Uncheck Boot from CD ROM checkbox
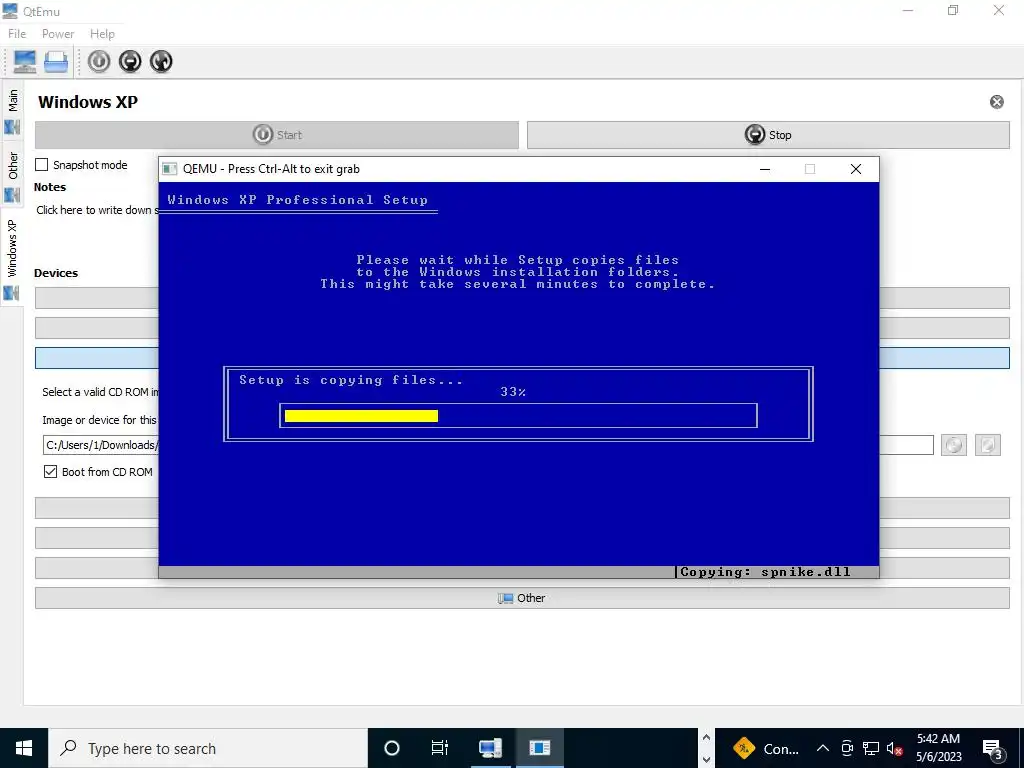This screenshot has height=768, width=1024. tap(50, 472)
